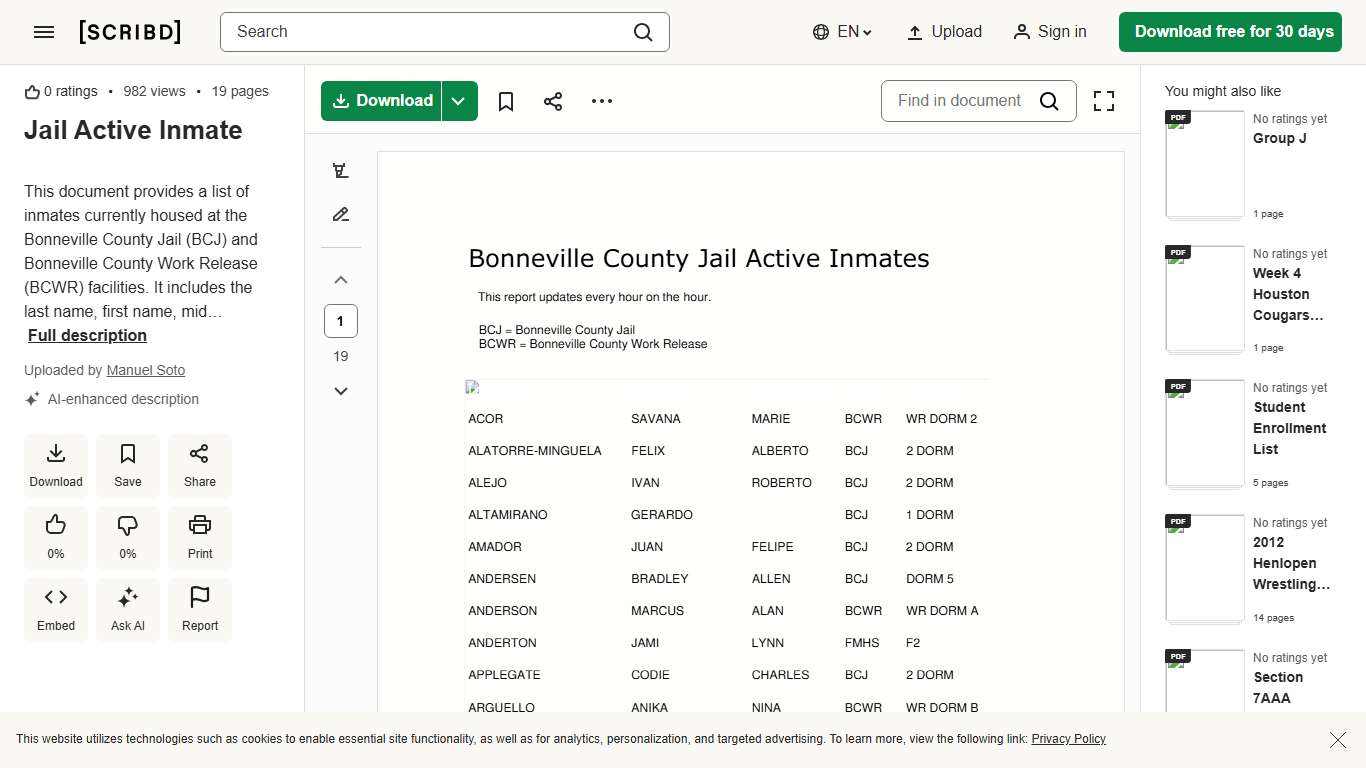Enter fullscreen document view
The height and width of the screenshot is (768, 1366).
click(1103, 101)
